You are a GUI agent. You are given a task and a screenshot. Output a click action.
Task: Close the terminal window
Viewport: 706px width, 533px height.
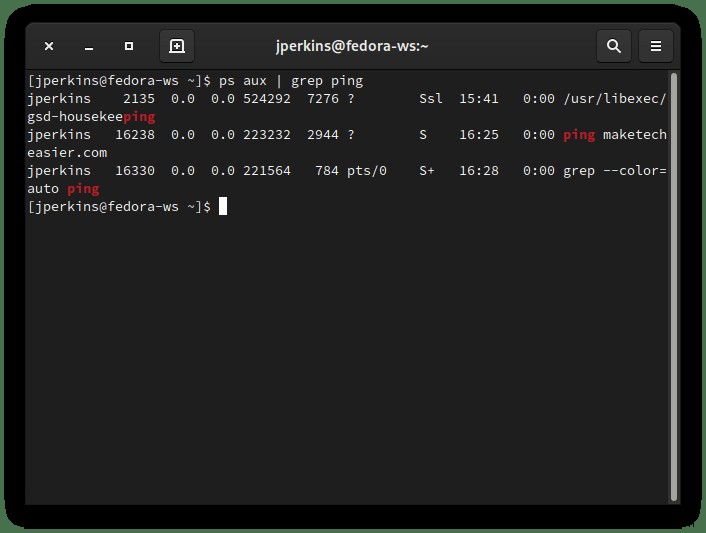[49, 46]
